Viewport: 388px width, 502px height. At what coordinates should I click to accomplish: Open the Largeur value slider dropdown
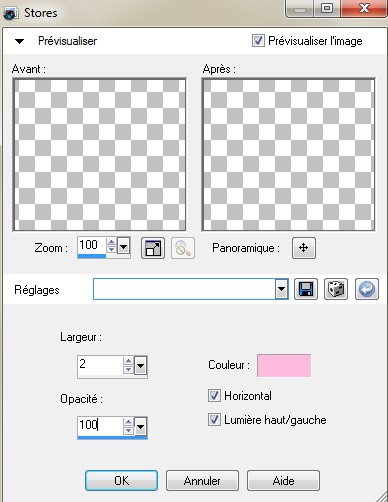(140, 366)
